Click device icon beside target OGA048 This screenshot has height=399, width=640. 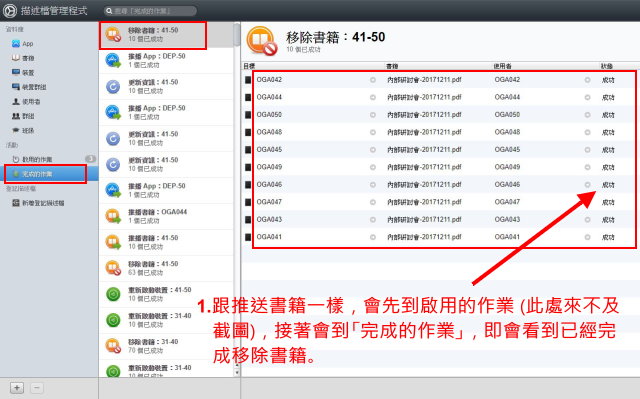point(248,132)
